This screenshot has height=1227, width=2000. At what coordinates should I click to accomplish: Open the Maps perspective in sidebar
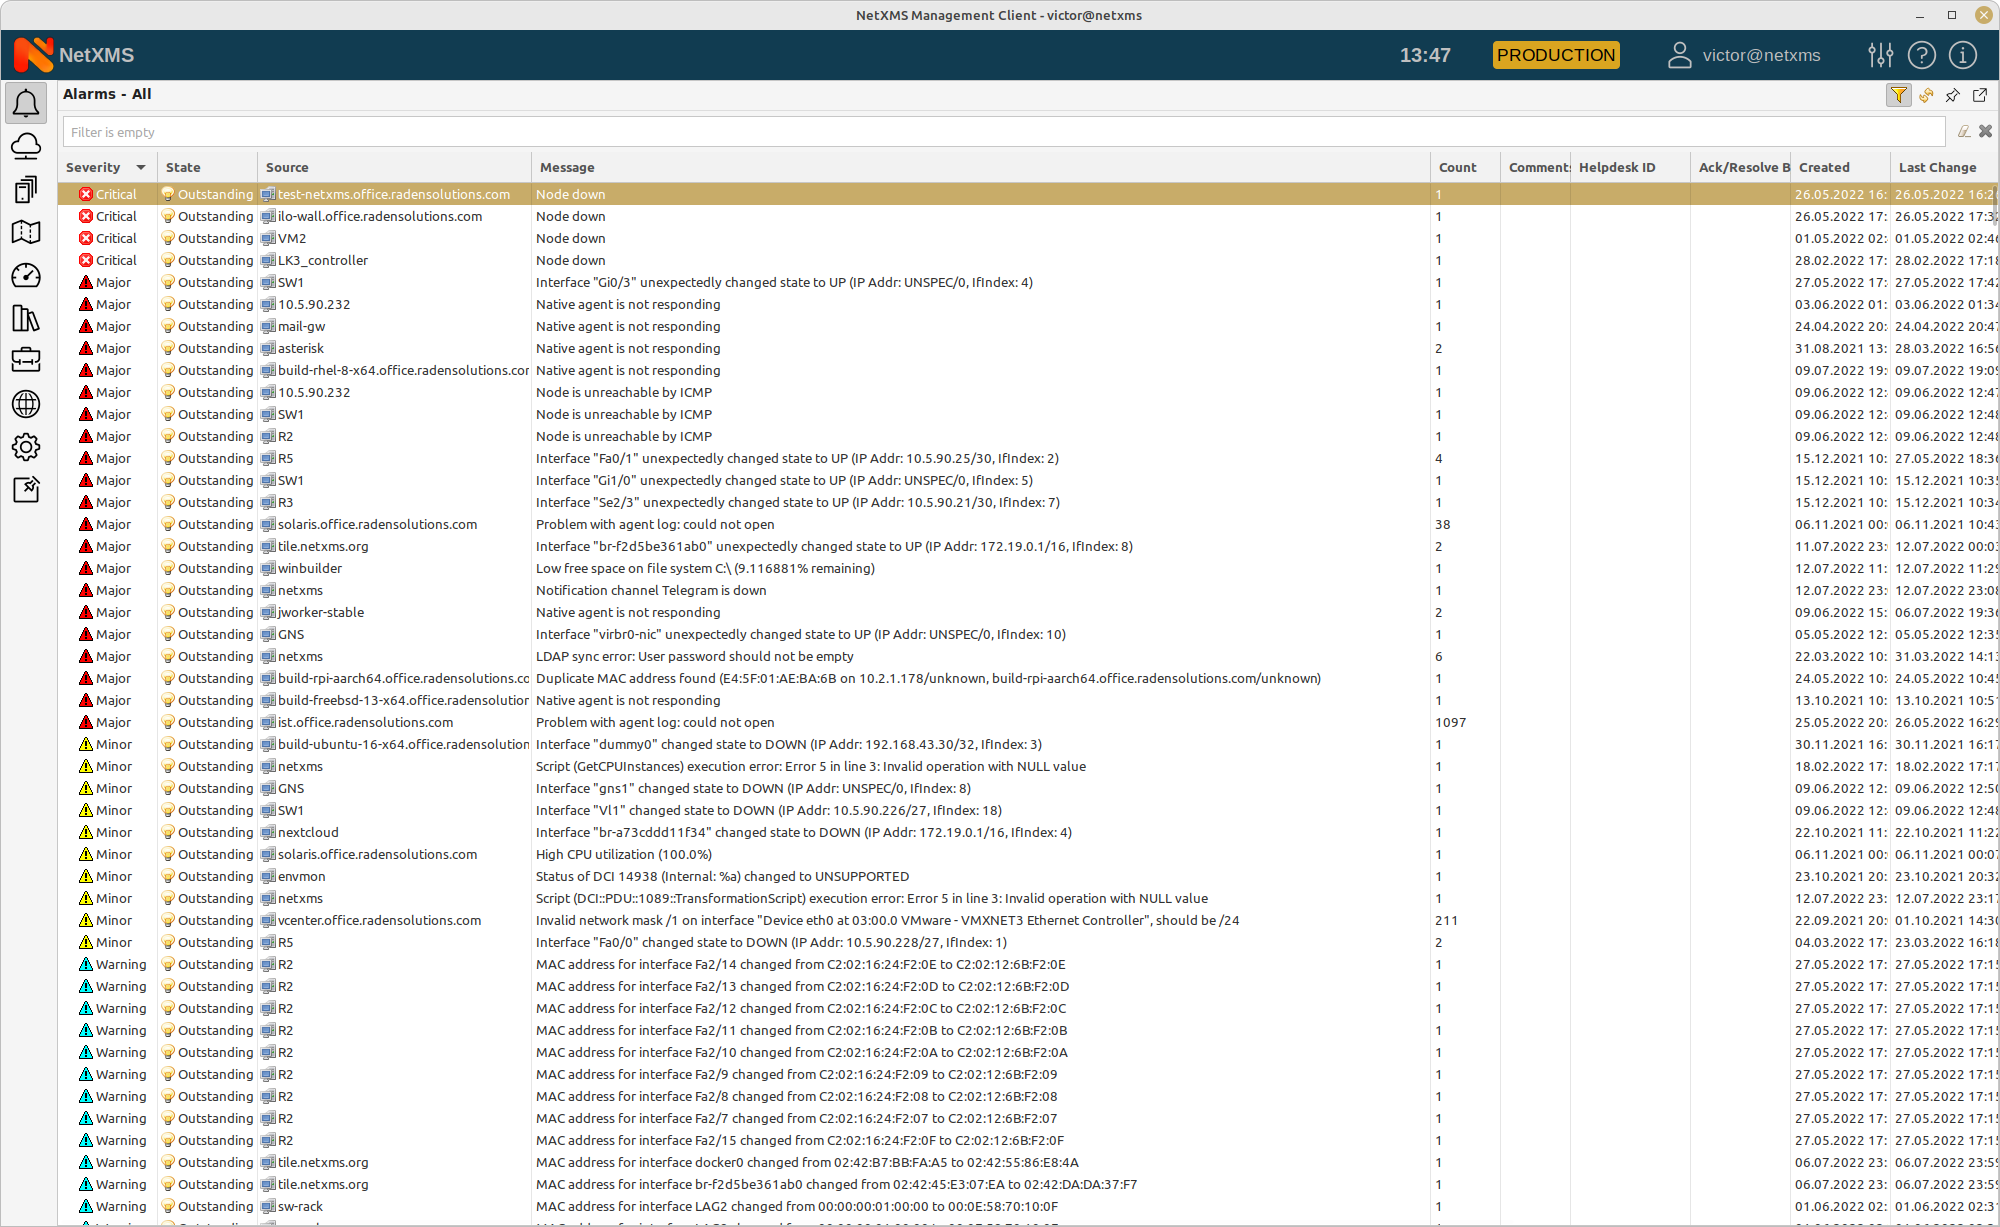[26, 233]
